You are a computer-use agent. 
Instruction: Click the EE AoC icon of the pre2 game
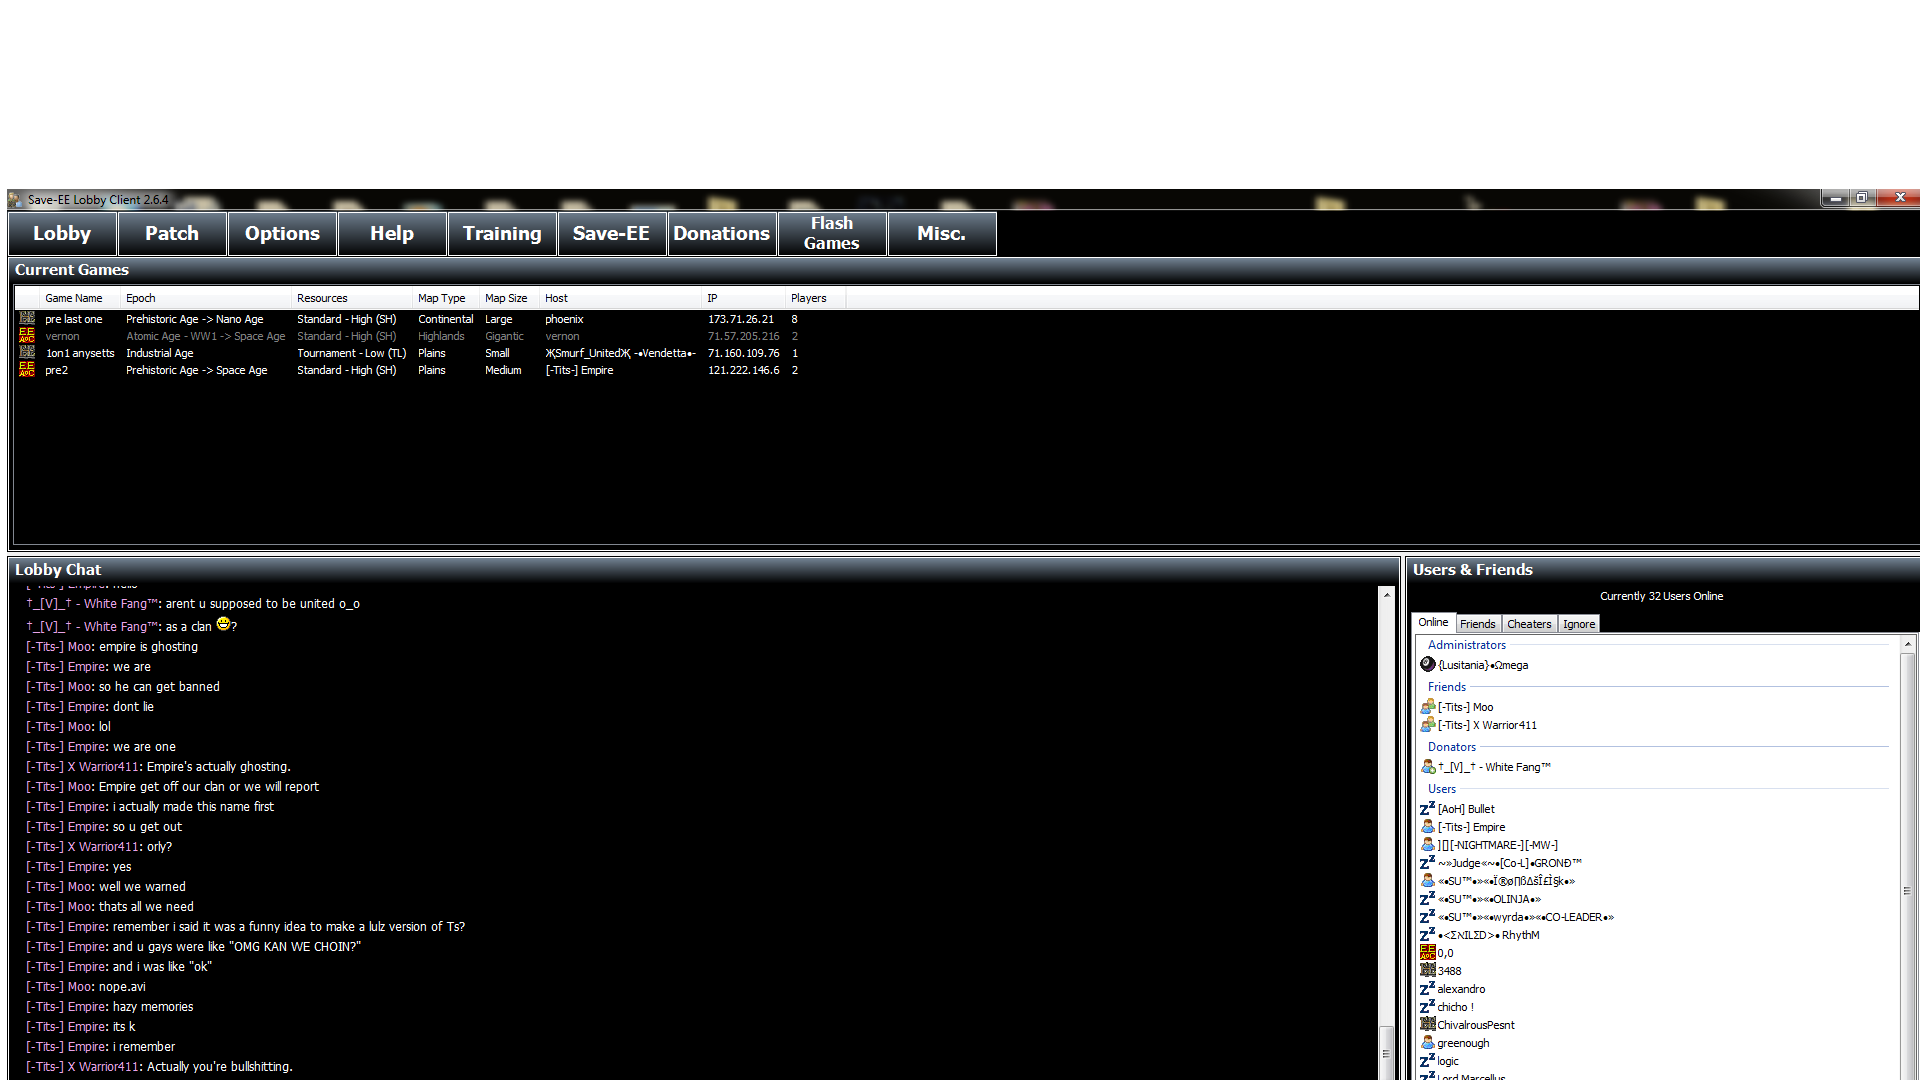(x=27, y=370)
